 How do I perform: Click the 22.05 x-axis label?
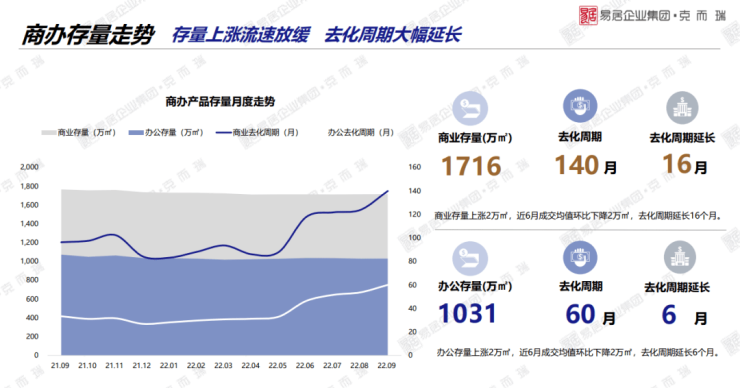click(x=278, y=365)
